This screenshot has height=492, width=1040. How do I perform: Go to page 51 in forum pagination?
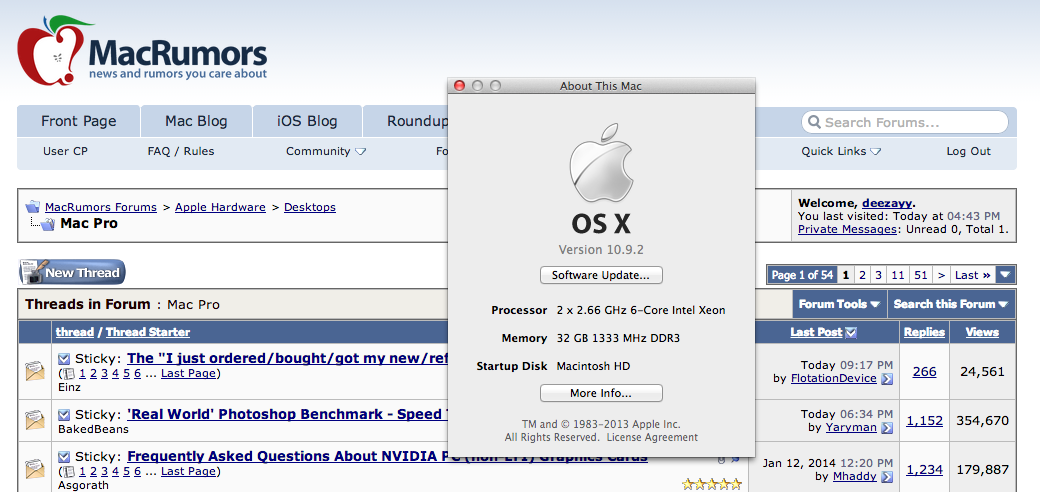[920, 275]
